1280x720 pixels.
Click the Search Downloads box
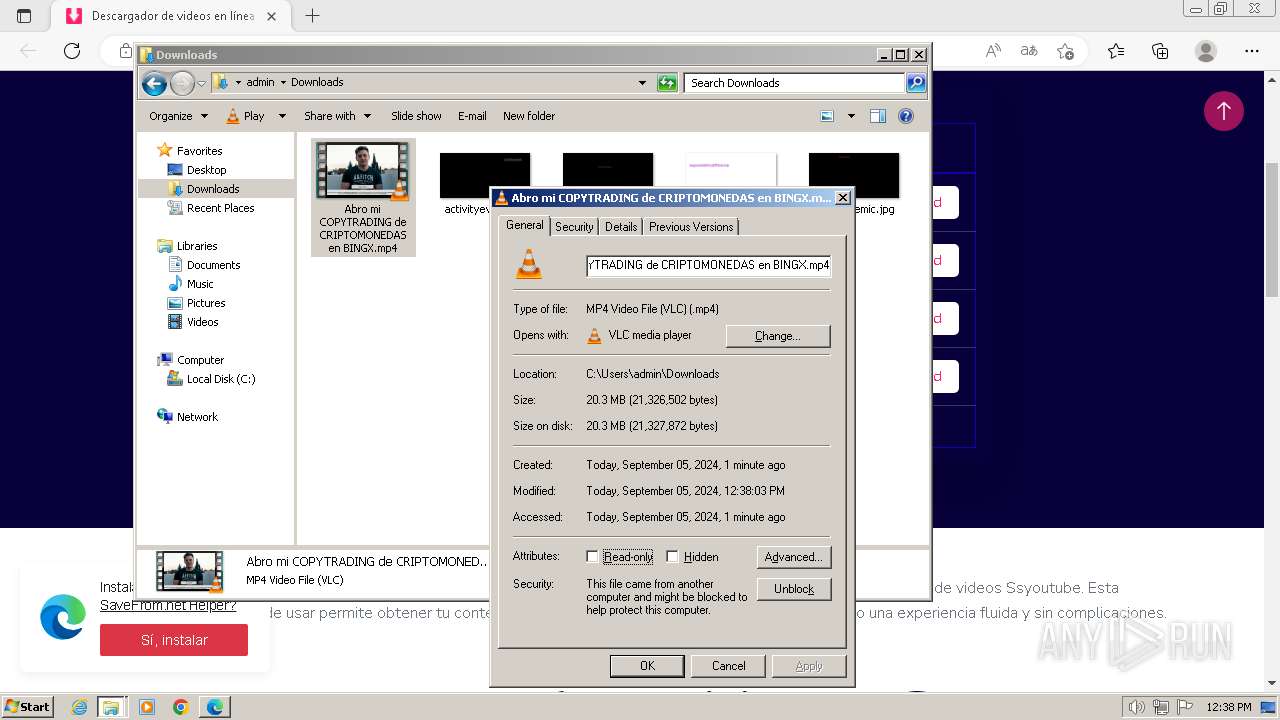(795, 83)
